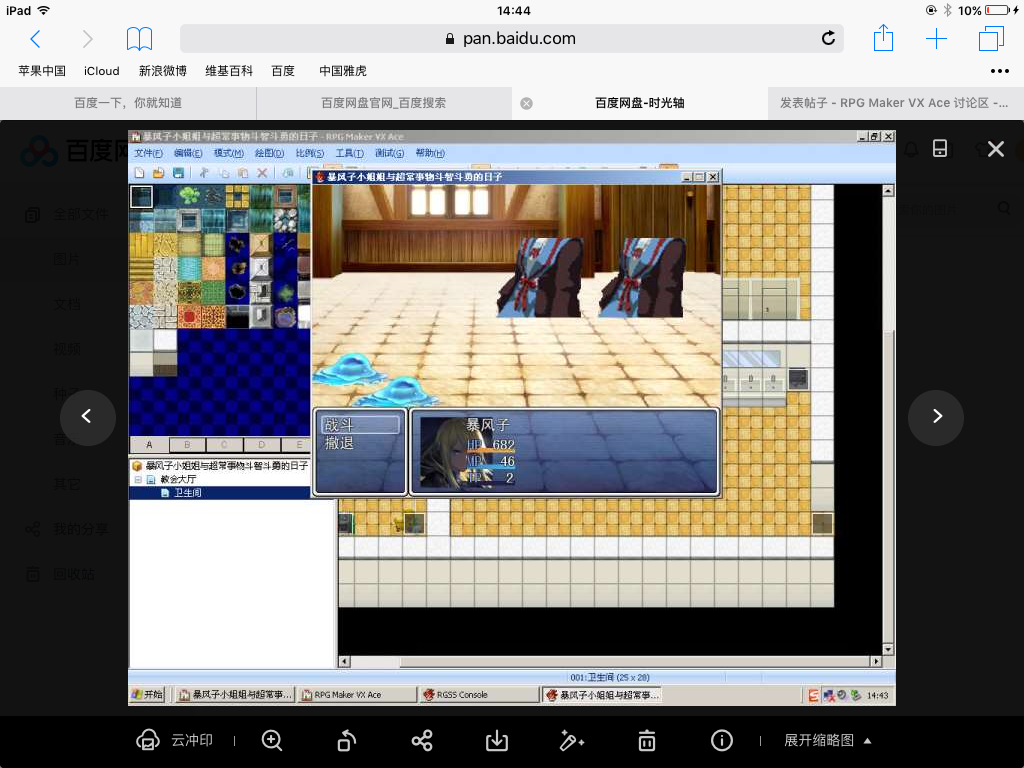
Task: Choose 战斗 in the battle command window
Action: coord(360,425)
